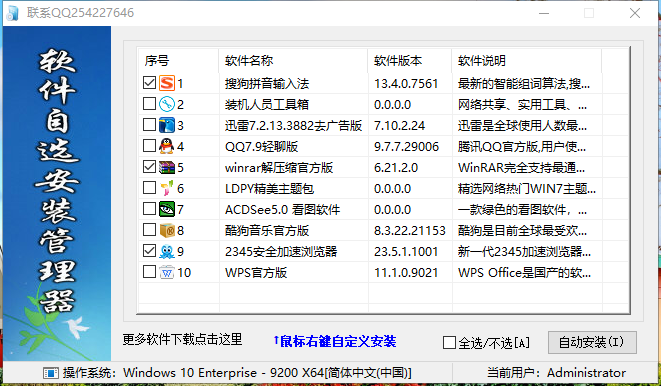This screenshot has width=661, height=386.
Task: Click version cell 8.3.22.21153
Action: click(x=410, y=231)
